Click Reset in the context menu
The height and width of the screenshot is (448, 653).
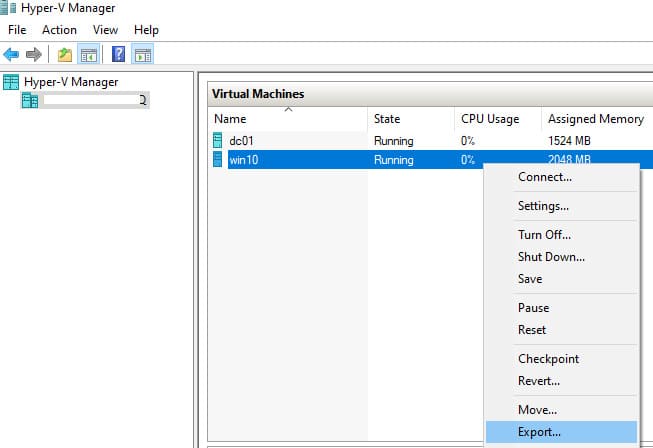[561, 330]
